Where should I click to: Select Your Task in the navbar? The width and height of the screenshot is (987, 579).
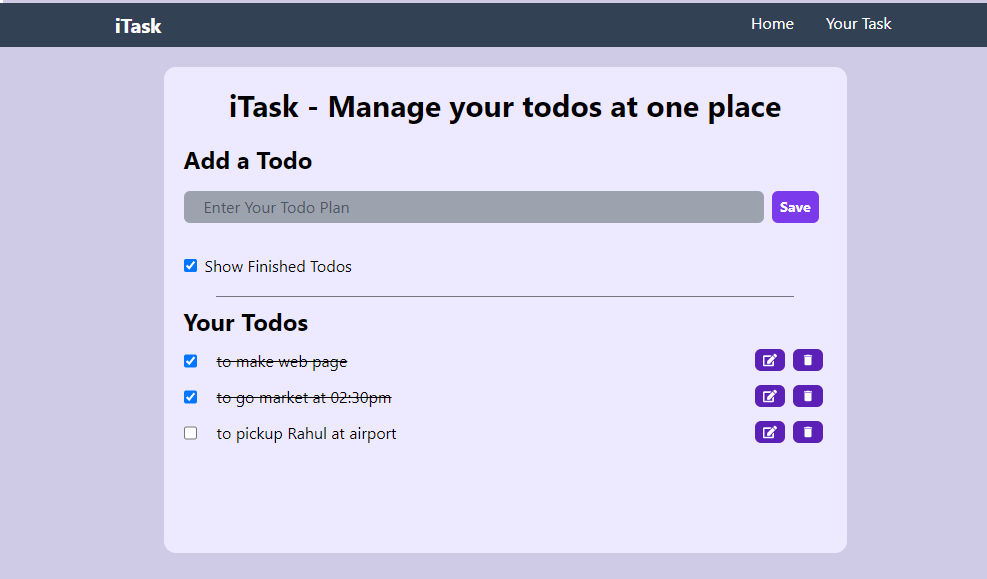(x=858, y=23)
